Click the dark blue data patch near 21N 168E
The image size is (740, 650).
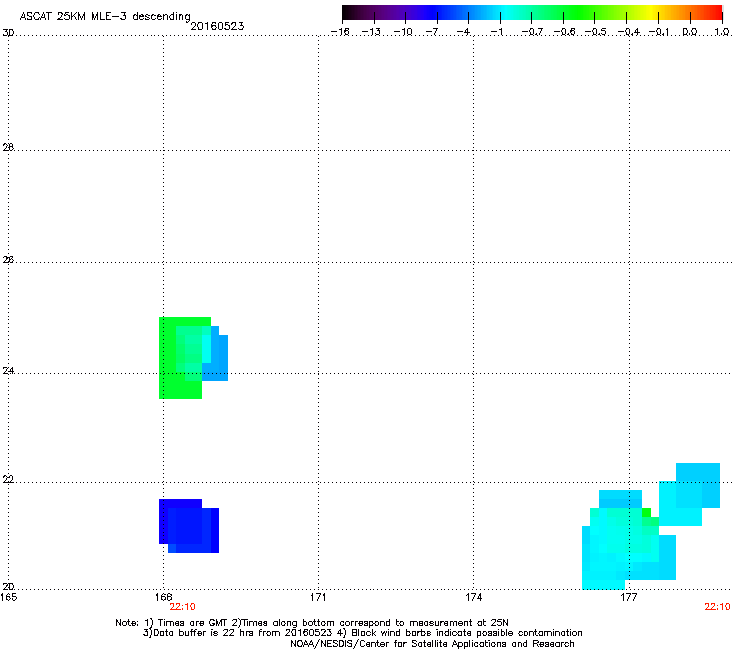[x=189, y=526]
